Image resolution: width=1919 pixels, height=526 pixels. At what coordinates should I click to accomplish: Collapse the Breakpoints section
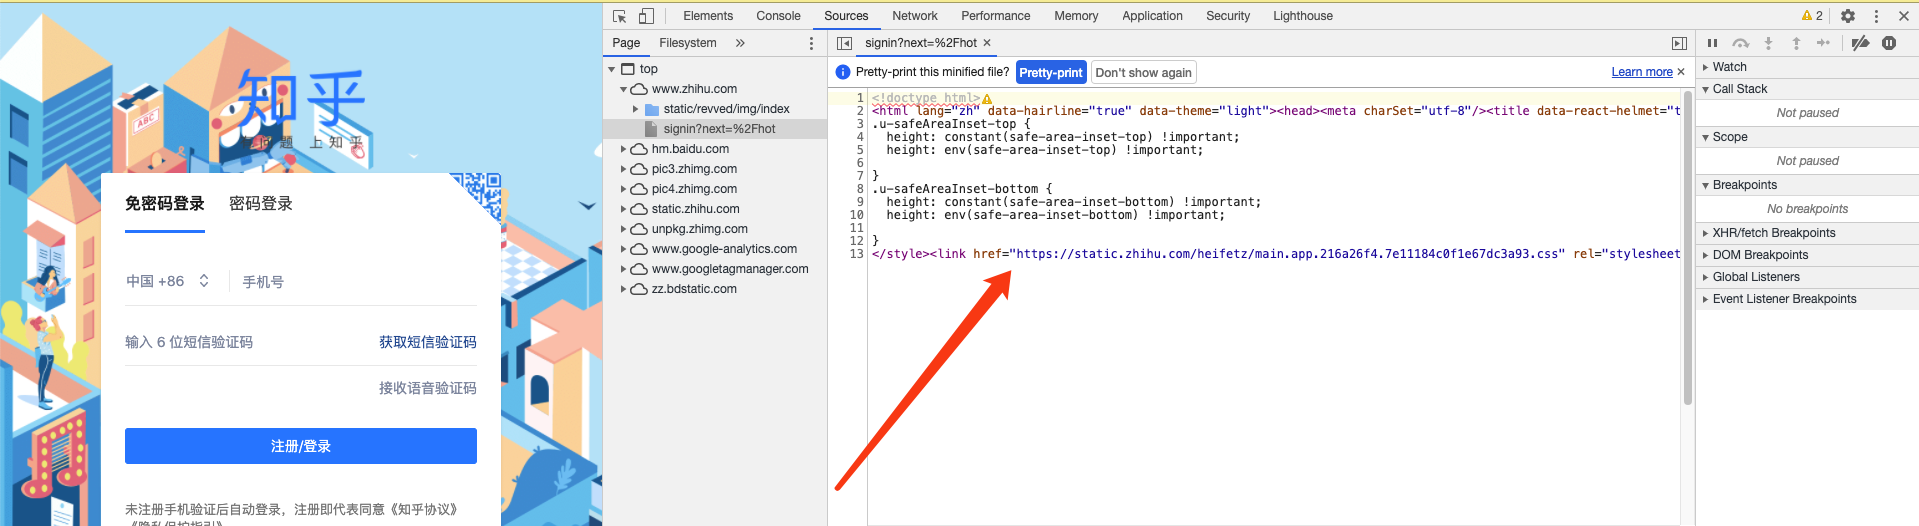click(x=1807, y=185)
